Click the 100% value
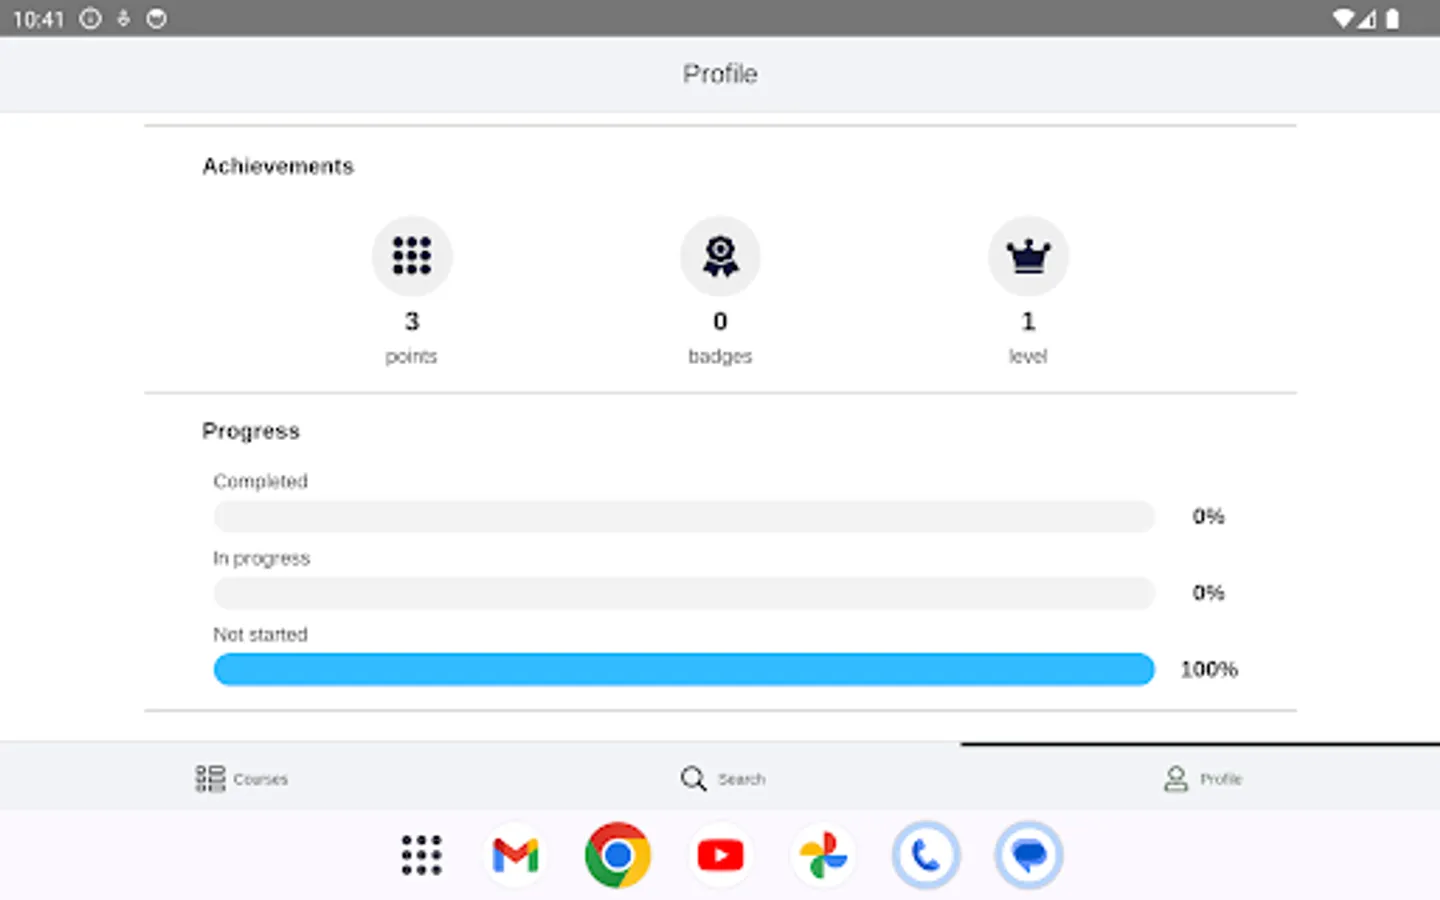1440x900 pixels. click(x=1209, y=669)
